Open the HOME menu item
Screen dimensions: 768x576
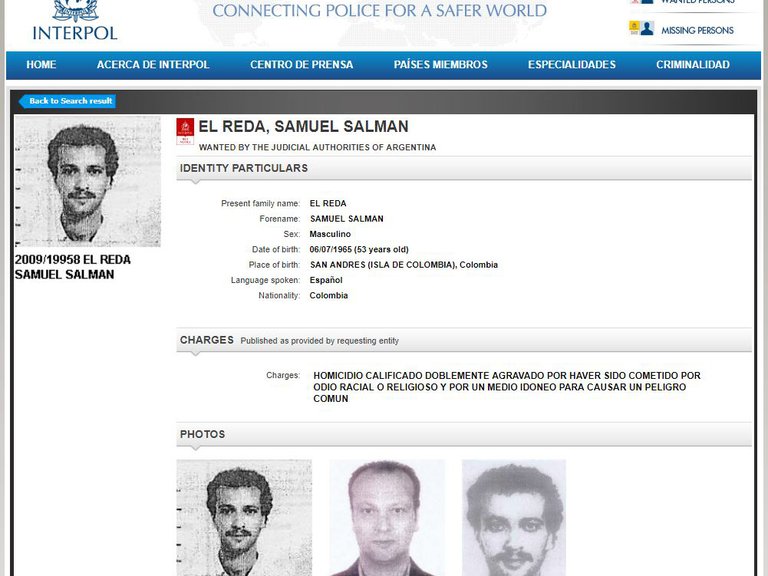[41, 65]
